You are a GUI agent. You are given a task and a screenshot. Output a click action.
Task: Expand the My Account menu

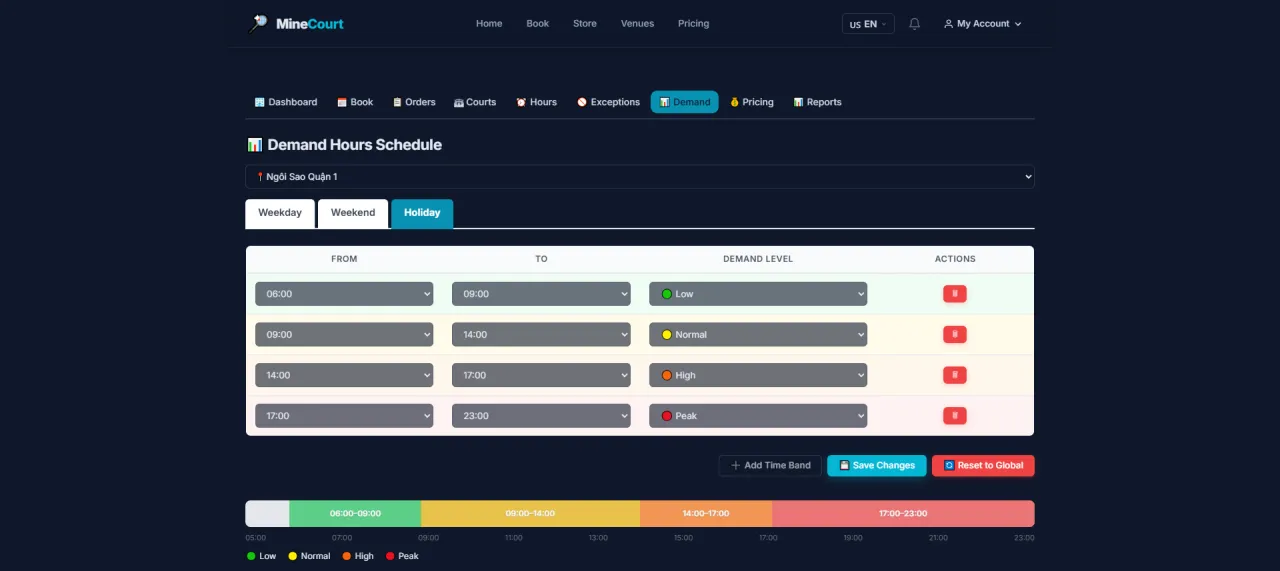click(983, 24)
